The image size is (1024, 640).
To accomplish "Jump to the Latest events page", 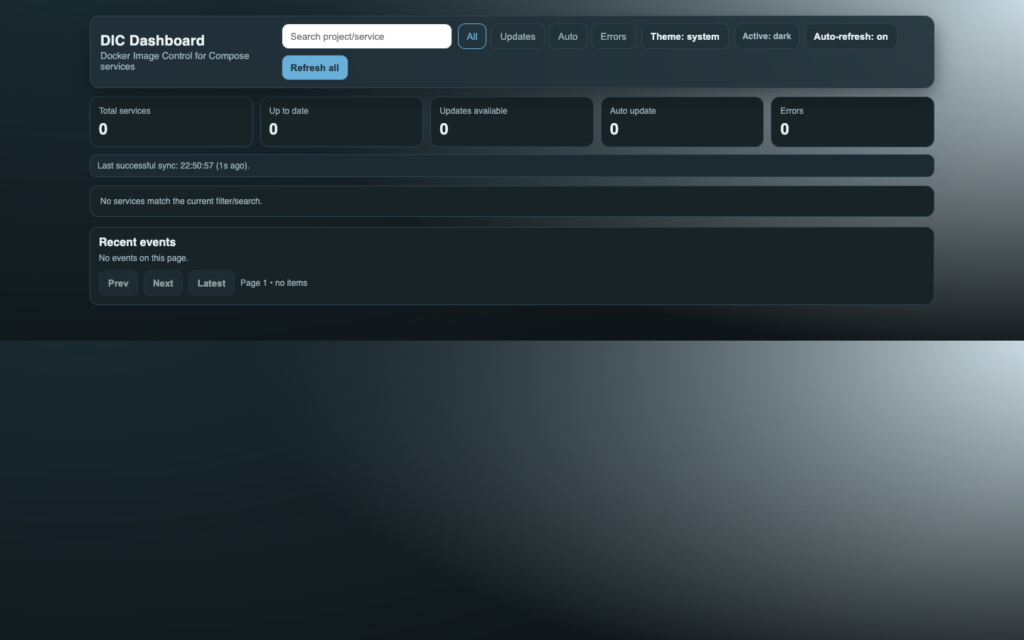I will click(x=211, y=283).
